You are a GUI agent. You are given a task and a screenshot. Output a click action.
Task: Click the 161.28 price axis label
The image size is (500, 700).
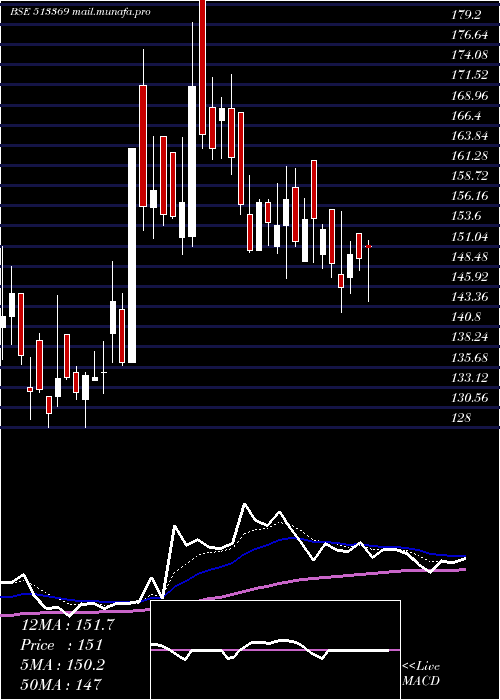click(469, 156)
